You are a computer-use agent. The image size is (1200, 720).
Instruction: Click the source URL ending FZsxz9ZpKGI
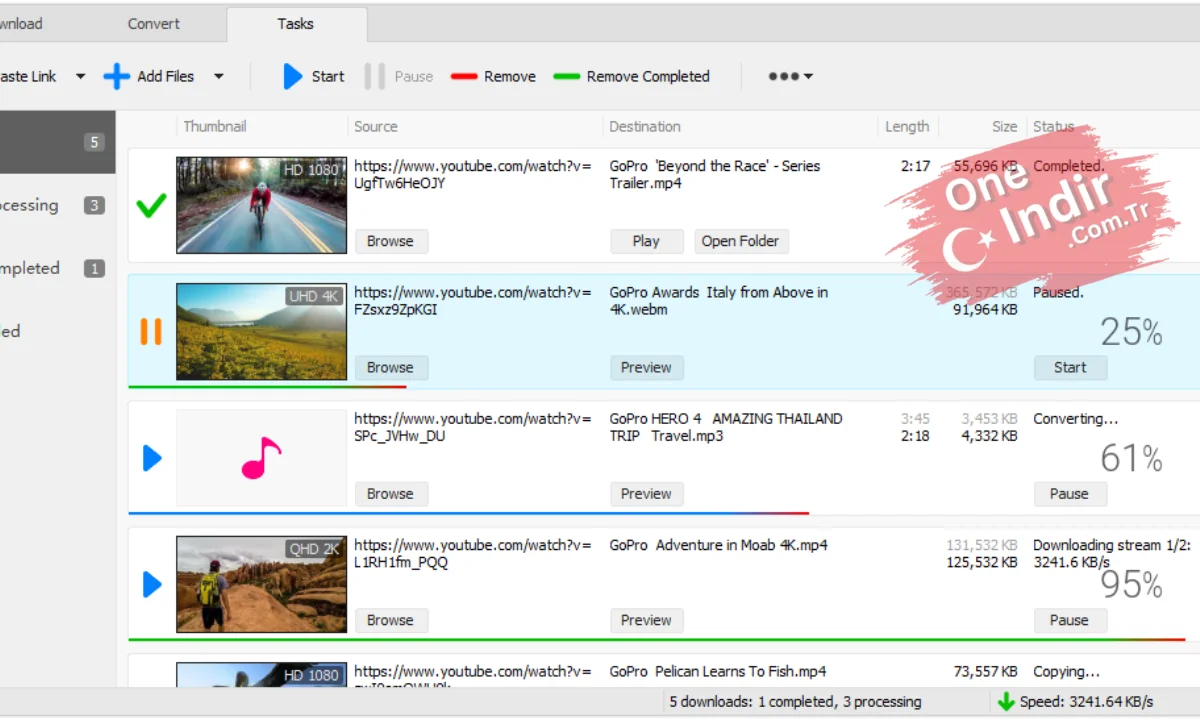473,301
